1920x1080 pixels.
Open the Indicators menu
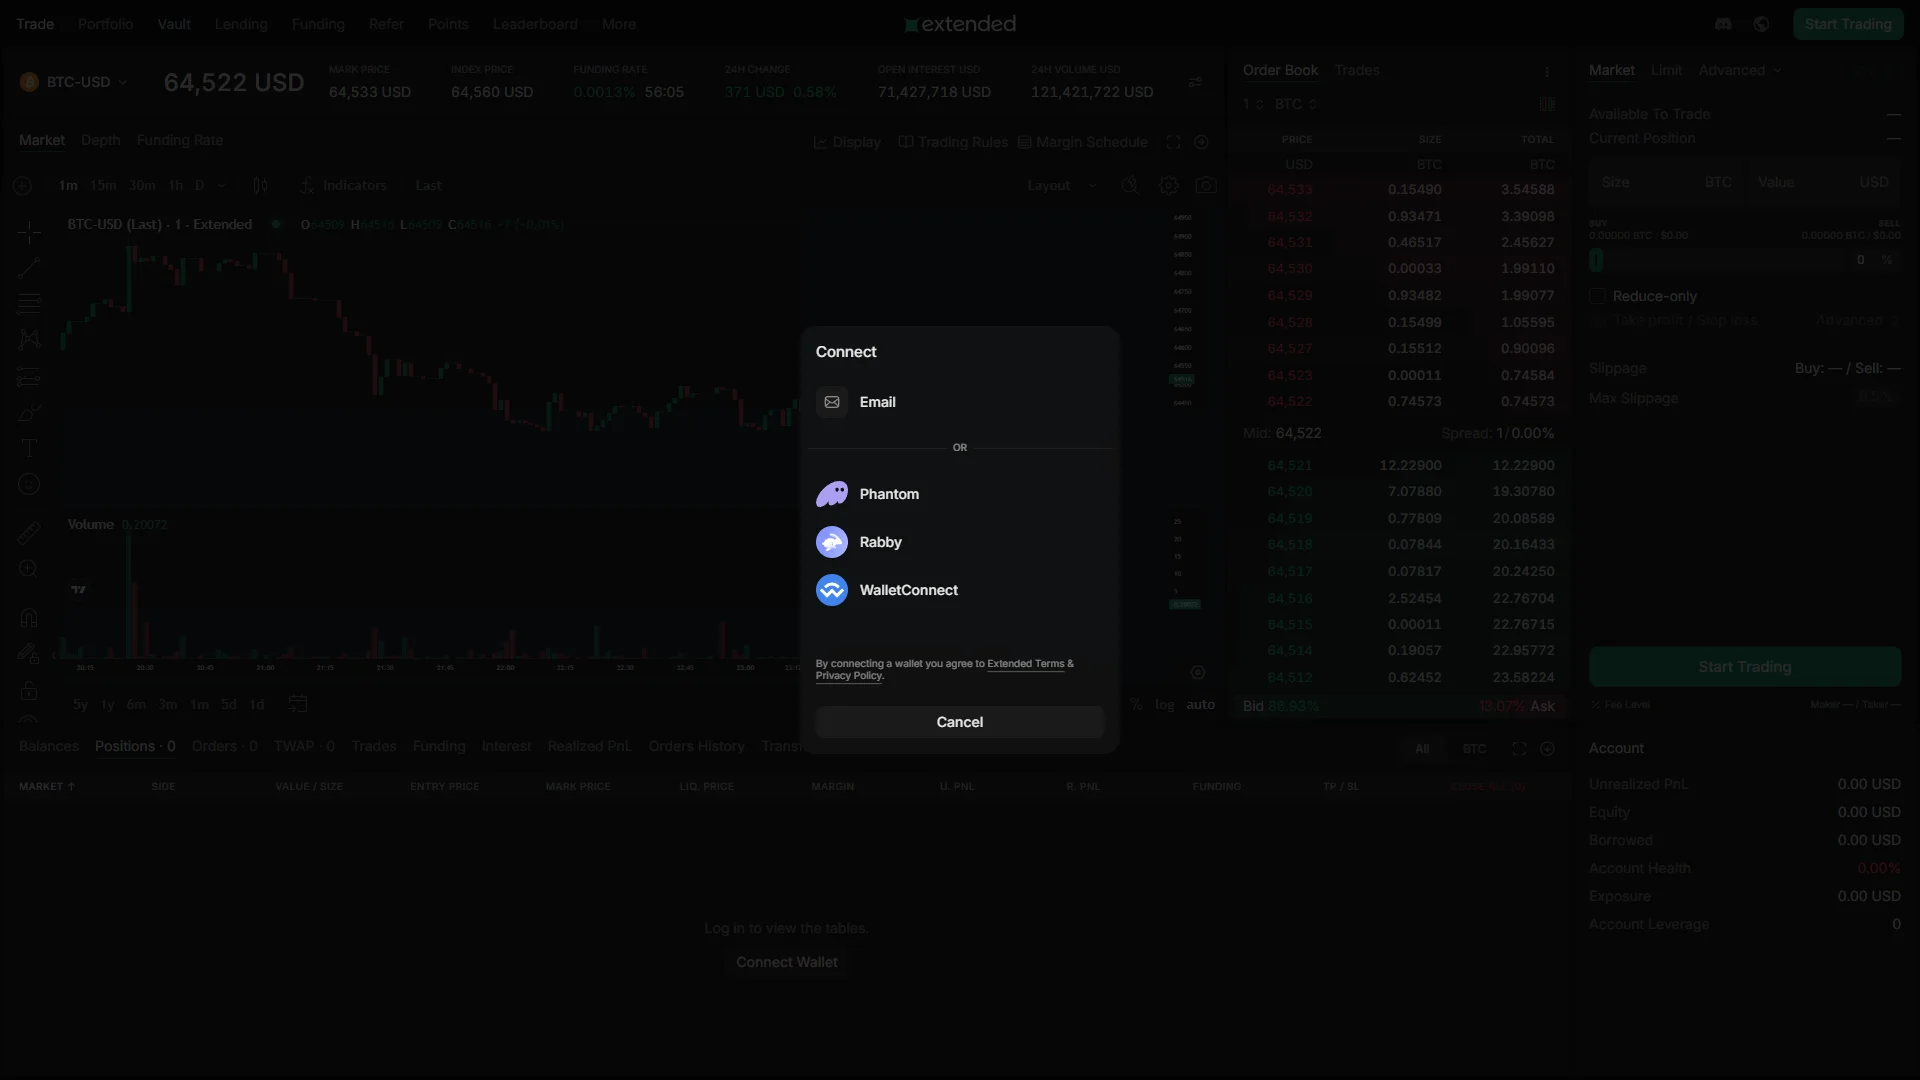click(343, 186)
